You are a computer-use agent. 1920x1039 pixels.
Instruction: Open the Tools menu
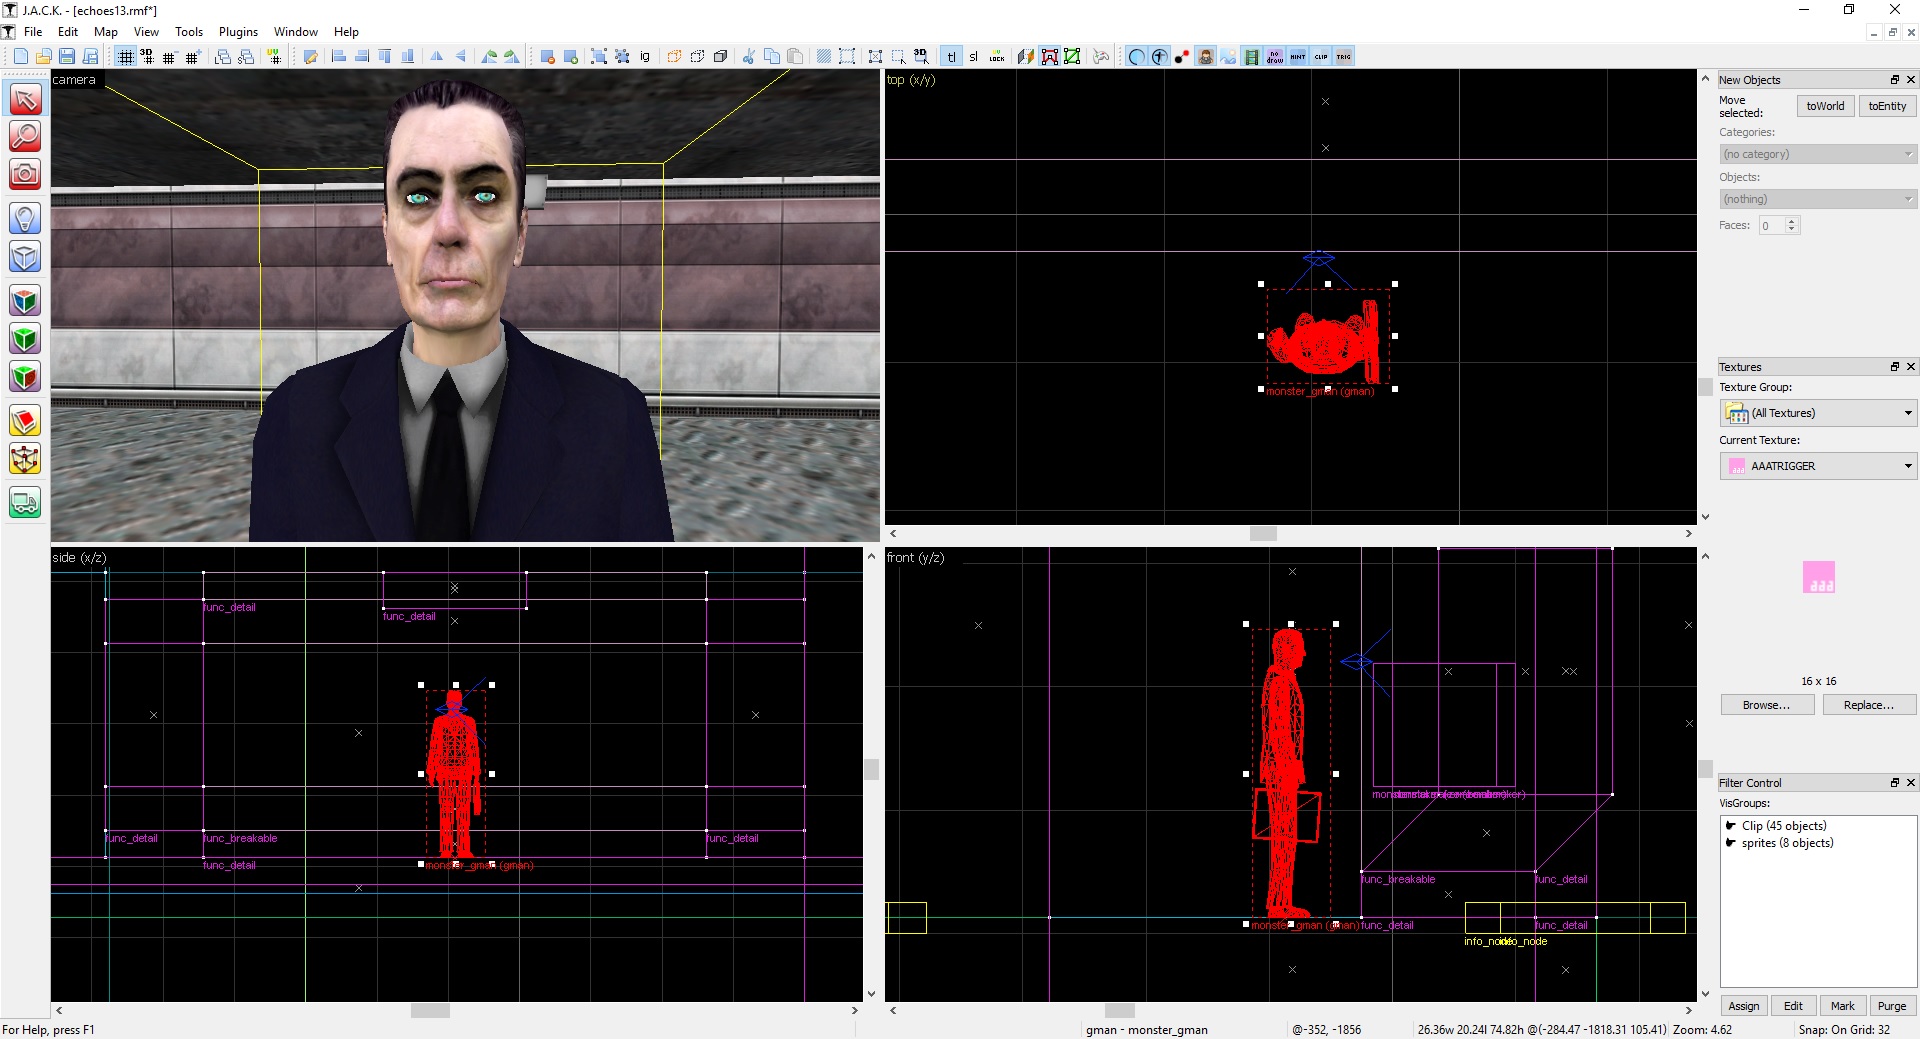(x=189, y=32)
